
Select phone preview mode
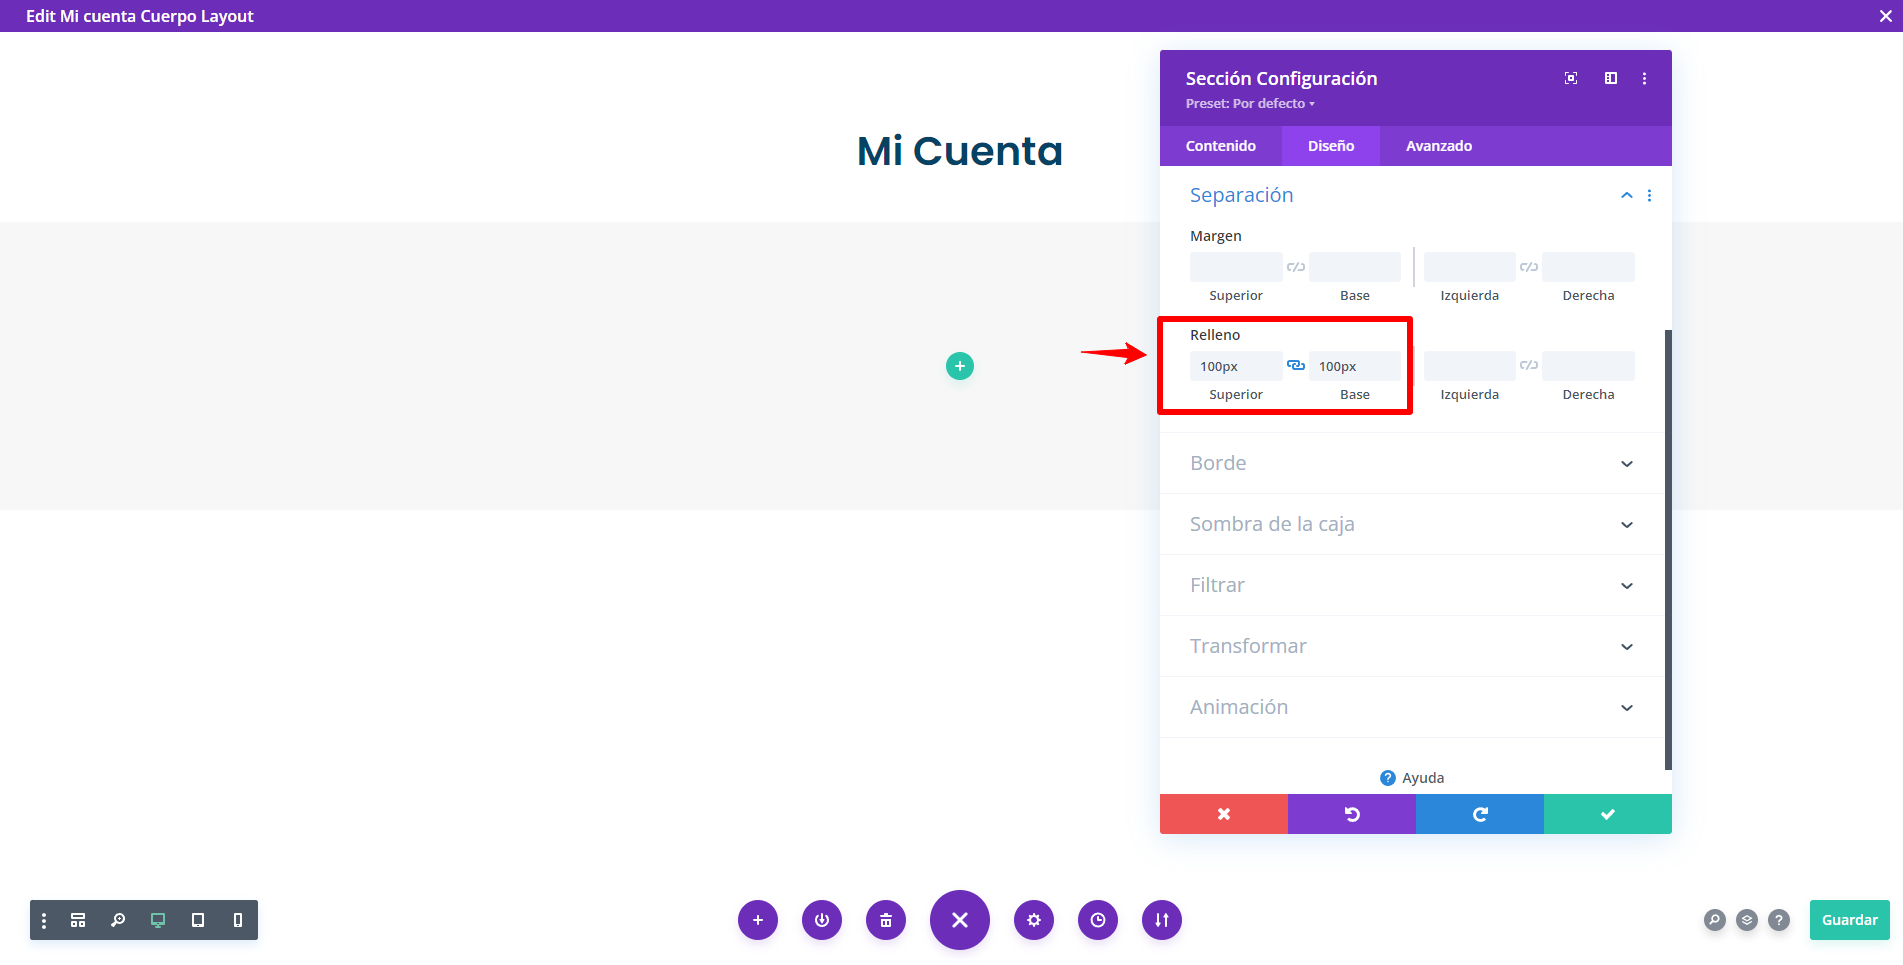pos(238,920)
